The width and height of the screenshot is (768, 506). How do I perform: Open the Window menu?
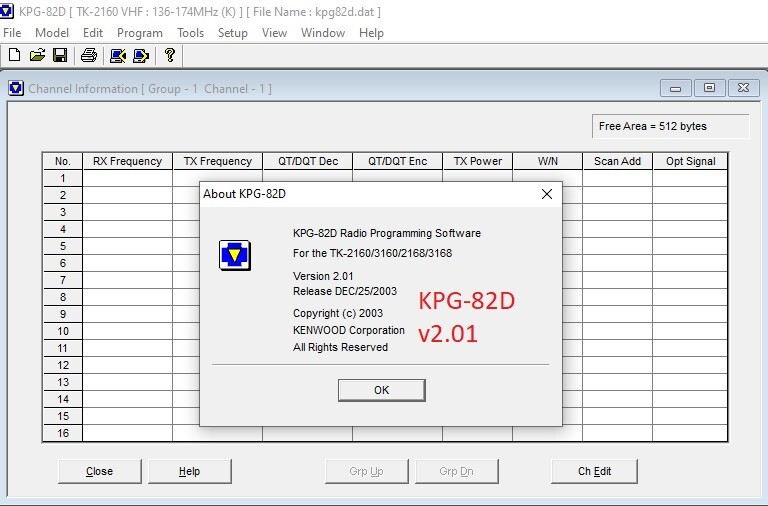(323, 33)
